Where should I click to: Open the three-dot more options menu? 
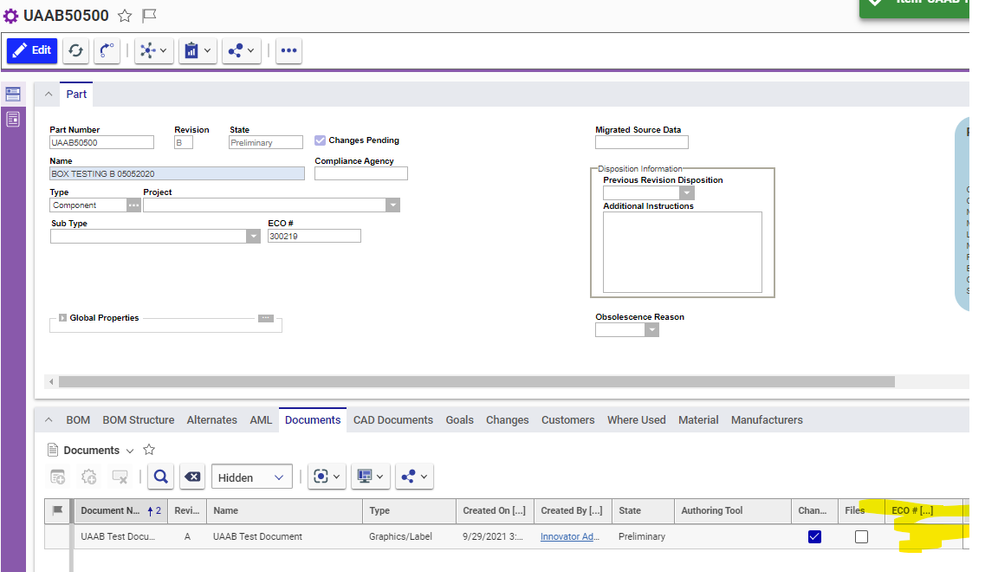[289, 50]
